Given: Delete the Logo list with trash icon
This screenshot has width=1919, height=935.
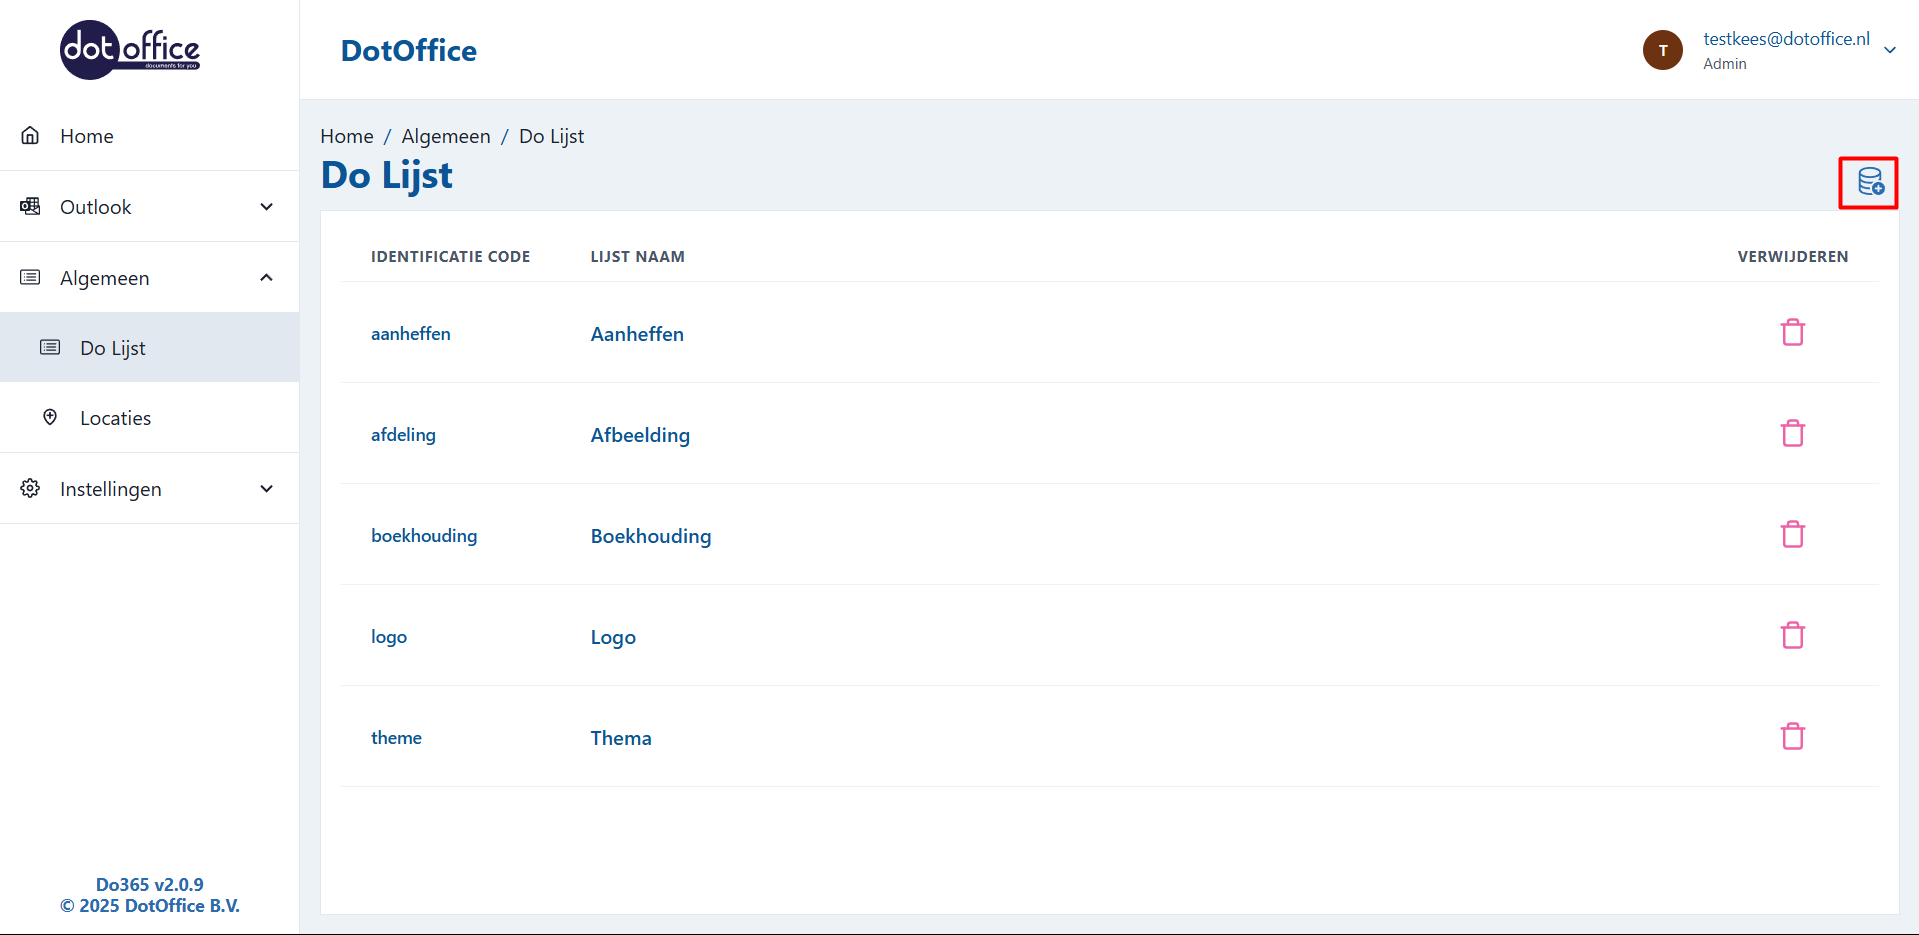Looking at the screenshot, I should coord(1792,635).
